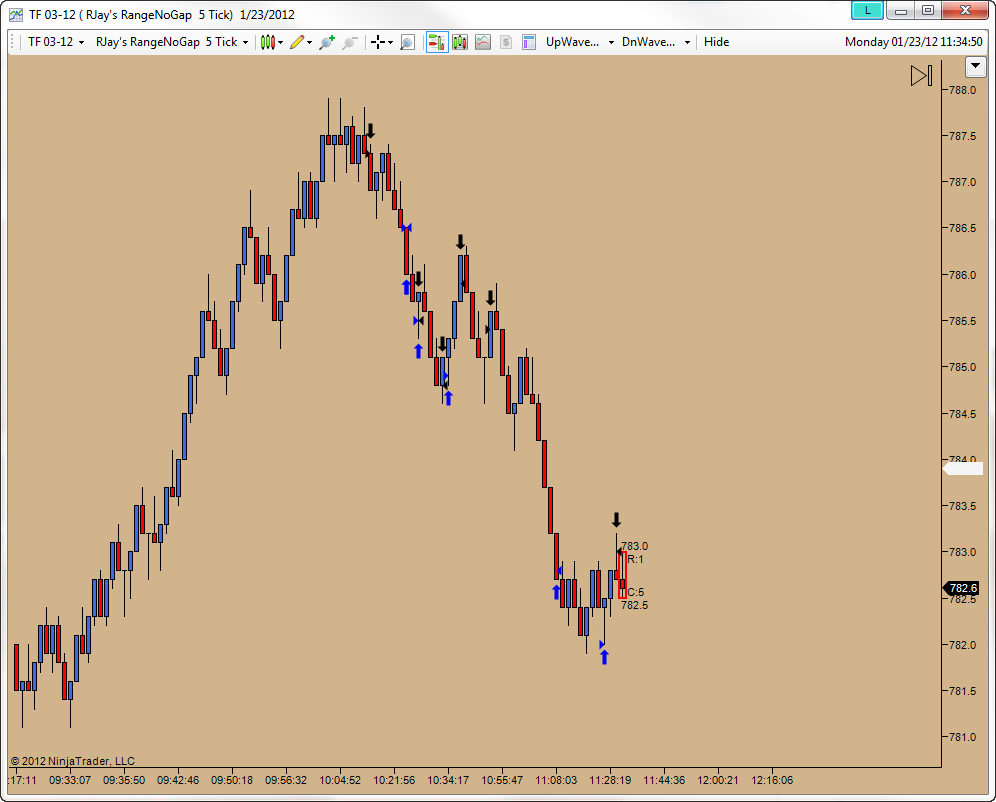996x802 pixels.
Task: Click the 10:04:52 time axis label
Action: (340, 780)
